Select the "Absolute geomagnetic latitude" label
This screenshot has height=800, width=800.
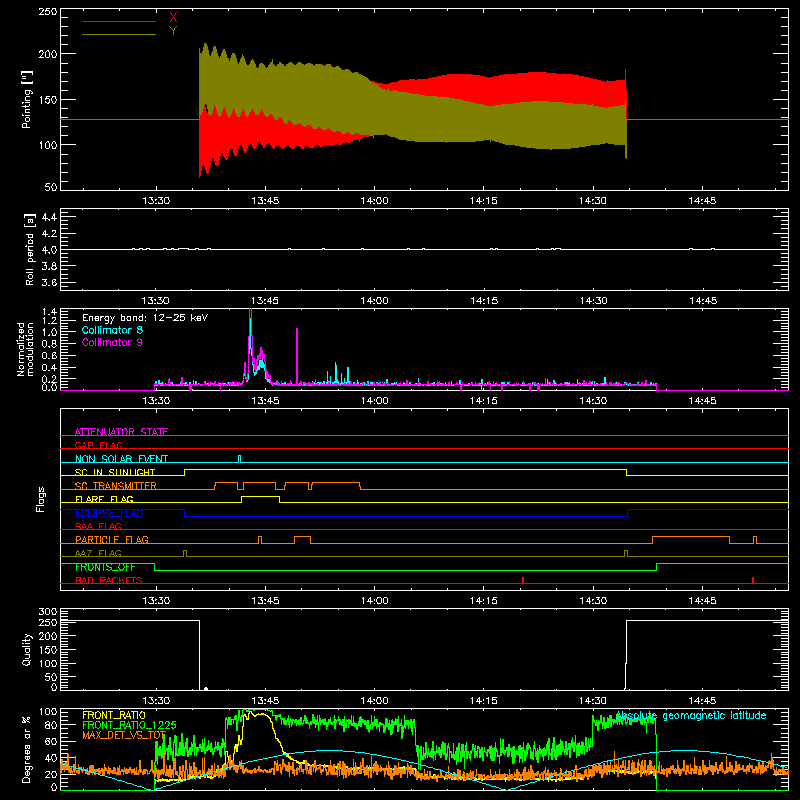coord(691,716)
